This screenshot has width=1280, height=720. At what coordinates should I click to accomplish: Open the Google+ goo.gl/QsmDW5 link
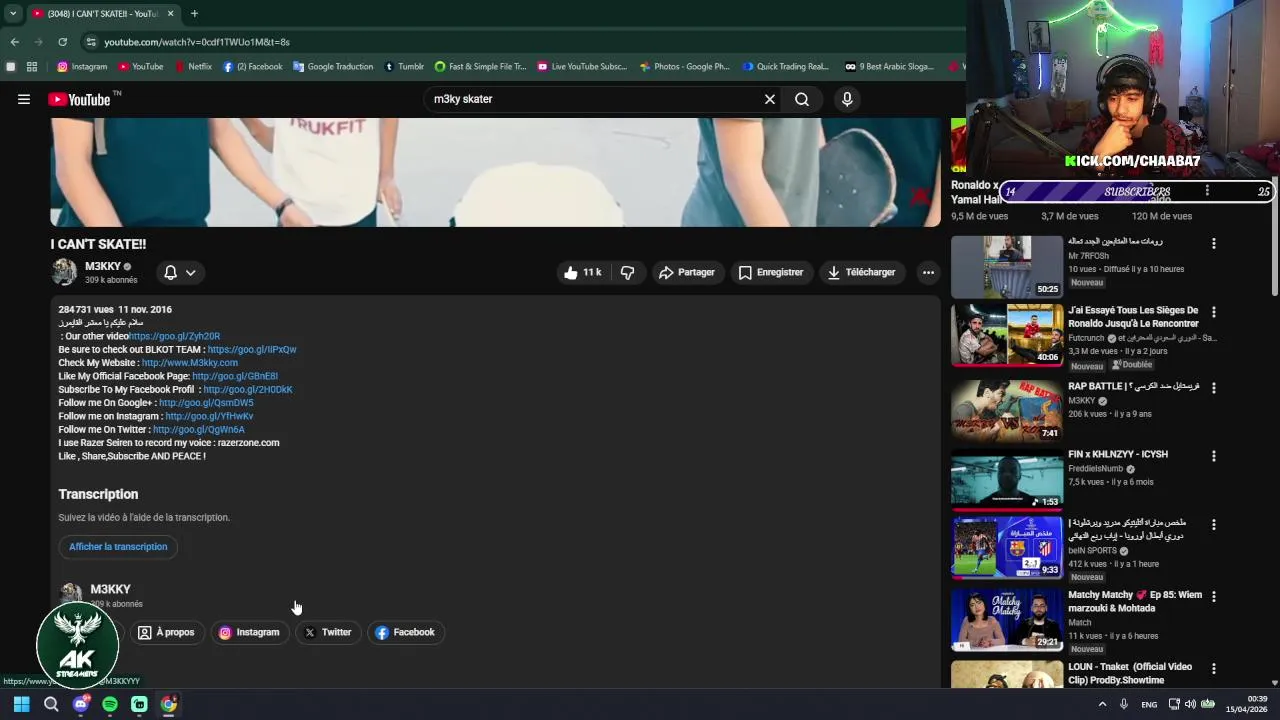[x=206, y=403]
